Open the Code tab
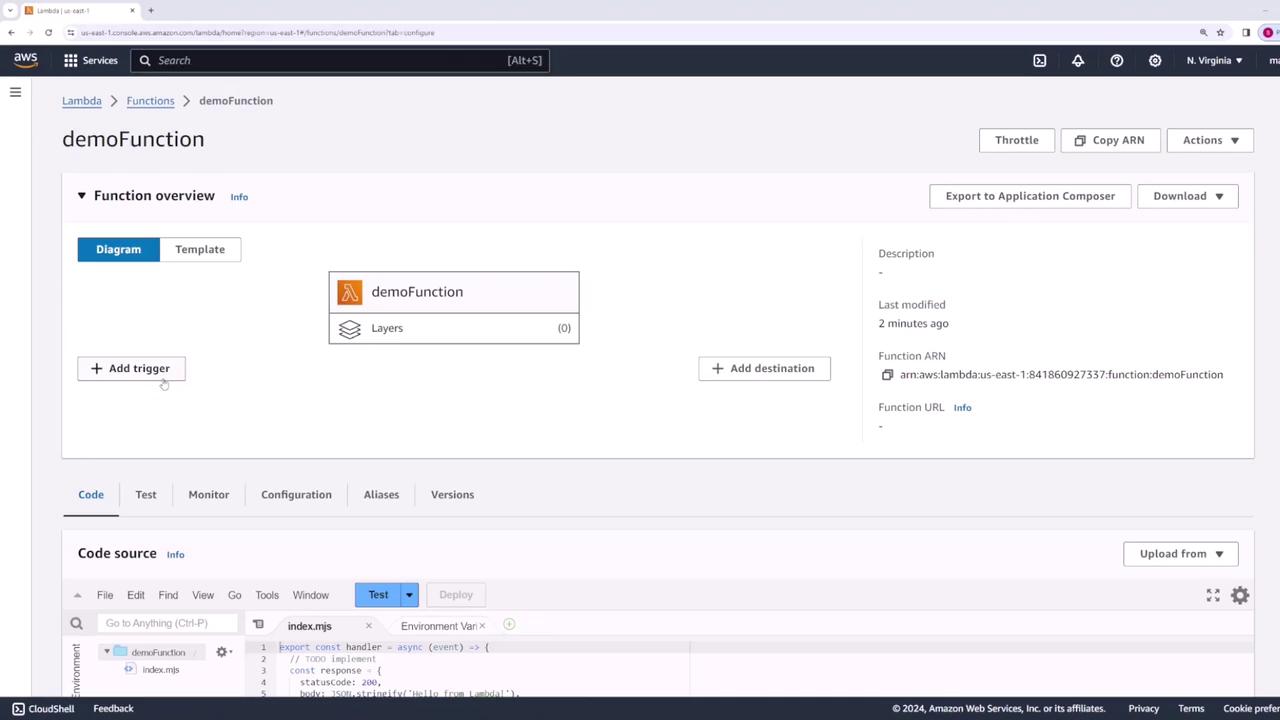The height and width of the screenshot is (720, 1280). 91,495
